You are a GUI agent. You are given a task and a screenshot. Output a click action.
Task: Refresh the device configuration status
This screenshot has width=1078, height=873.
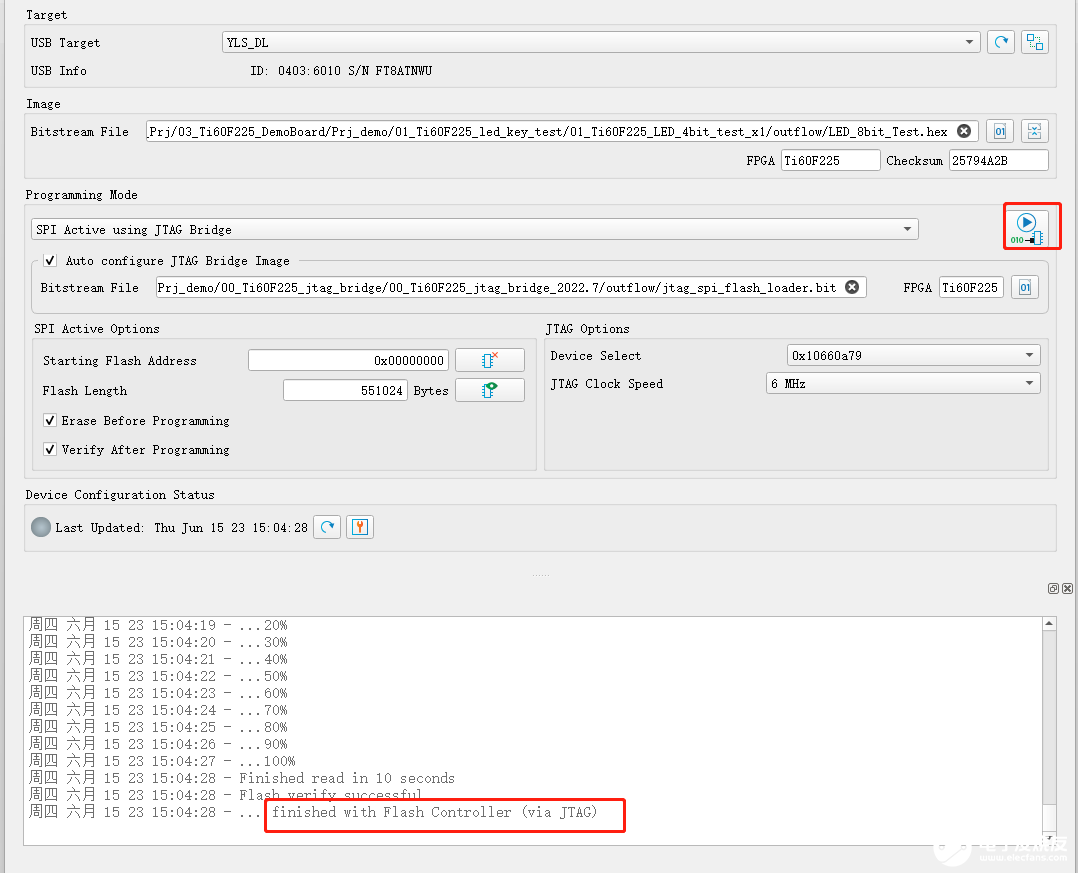tap(327, 527)
